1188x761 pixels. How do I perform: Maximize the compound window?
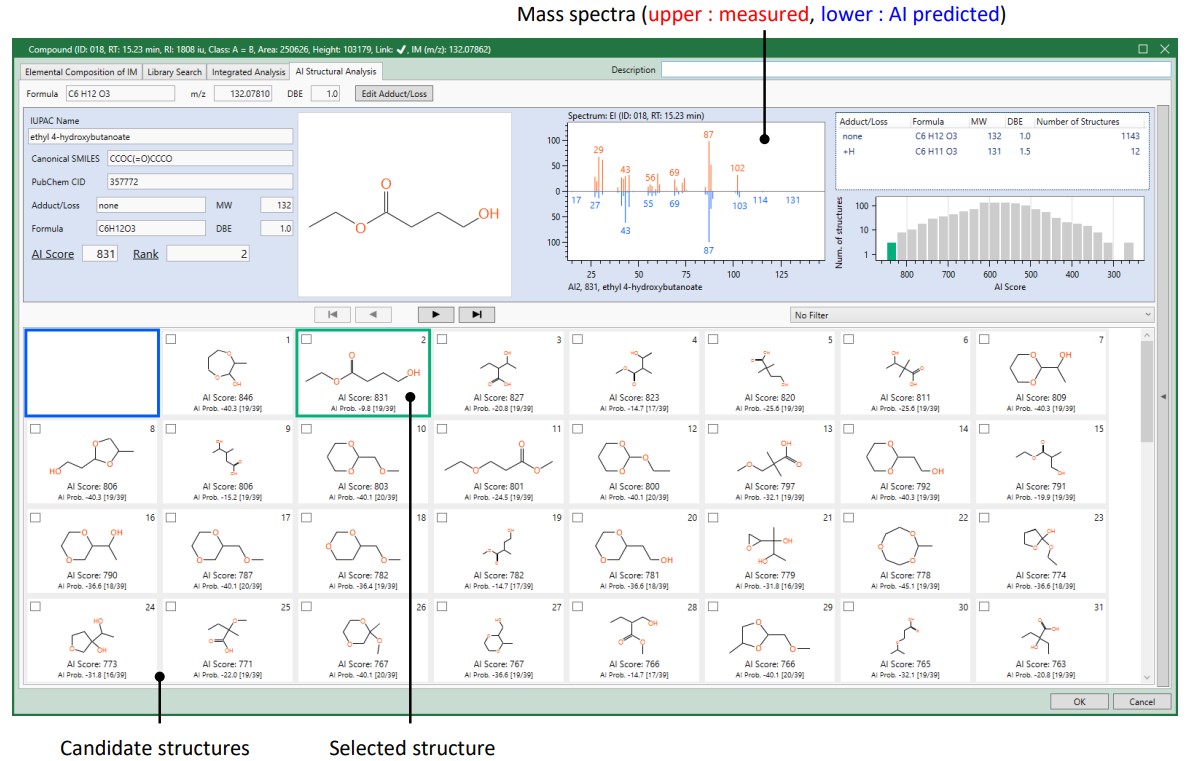coord(1143,49)
